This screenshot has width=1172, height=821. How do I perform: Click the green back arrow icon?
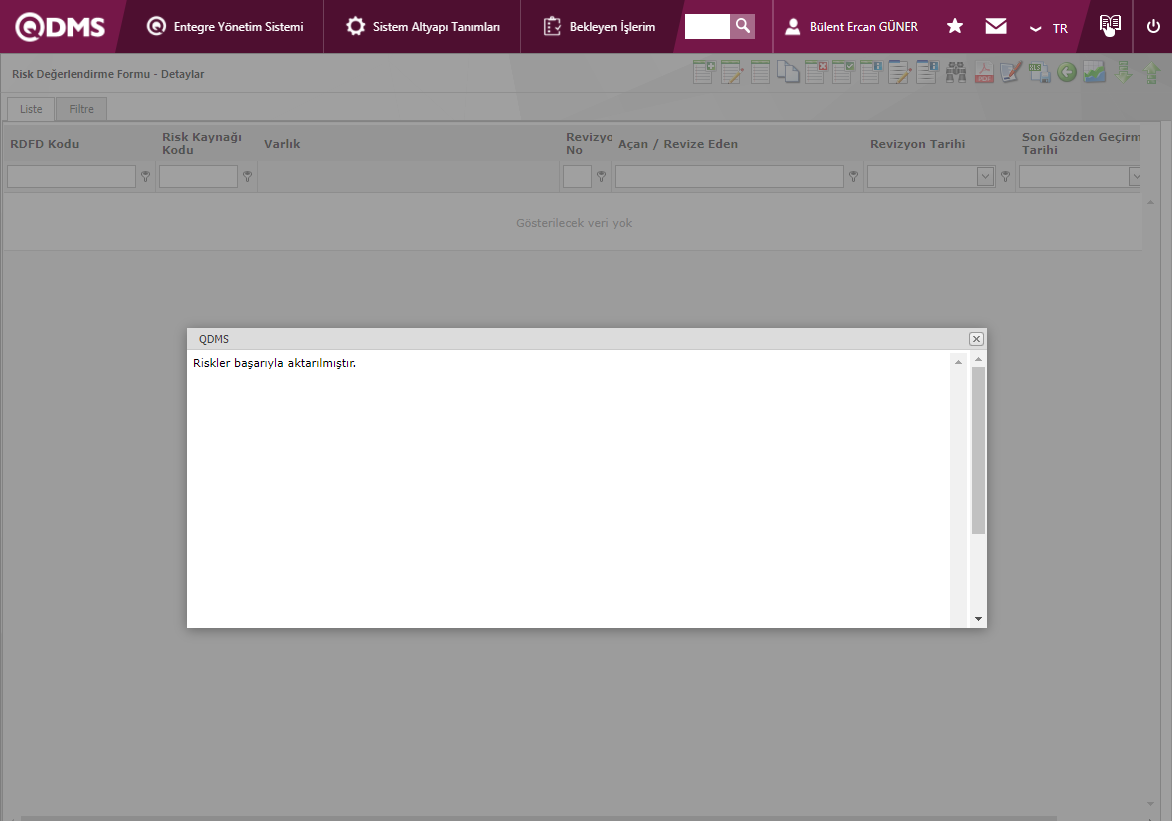coord(1067,72)
